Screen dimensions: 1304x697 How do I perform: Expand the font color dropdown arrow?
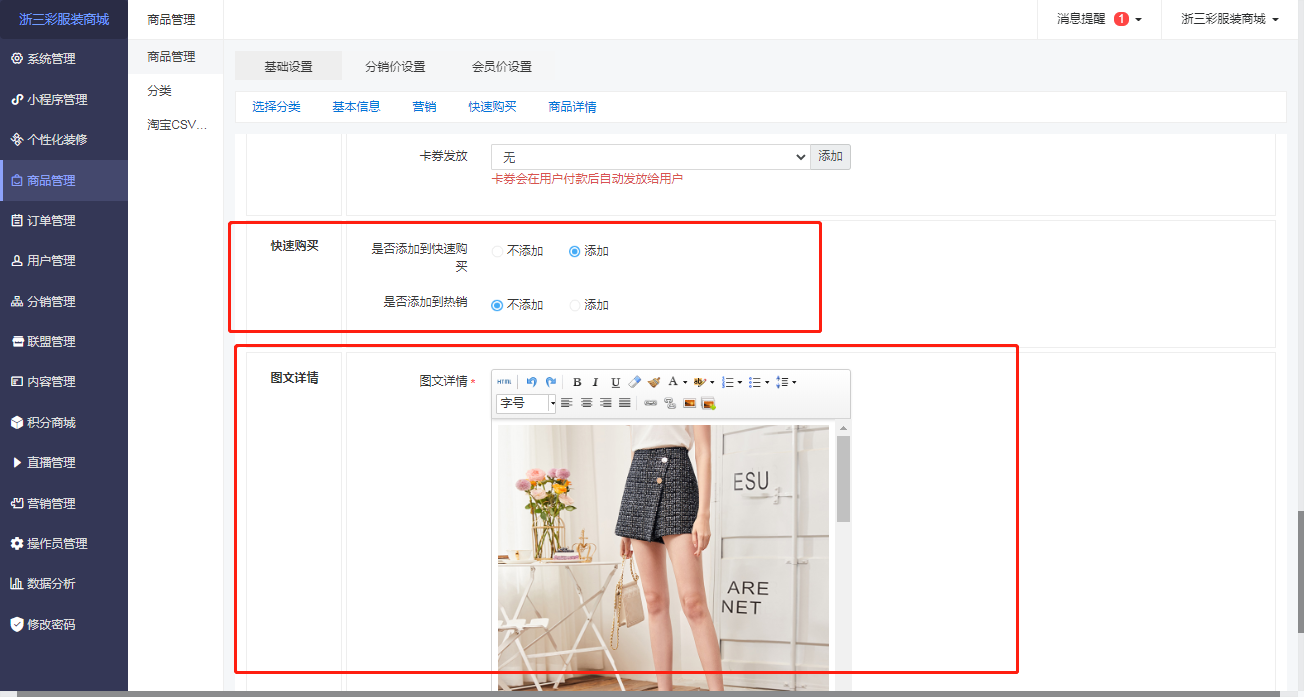click(x=685, y=382)
